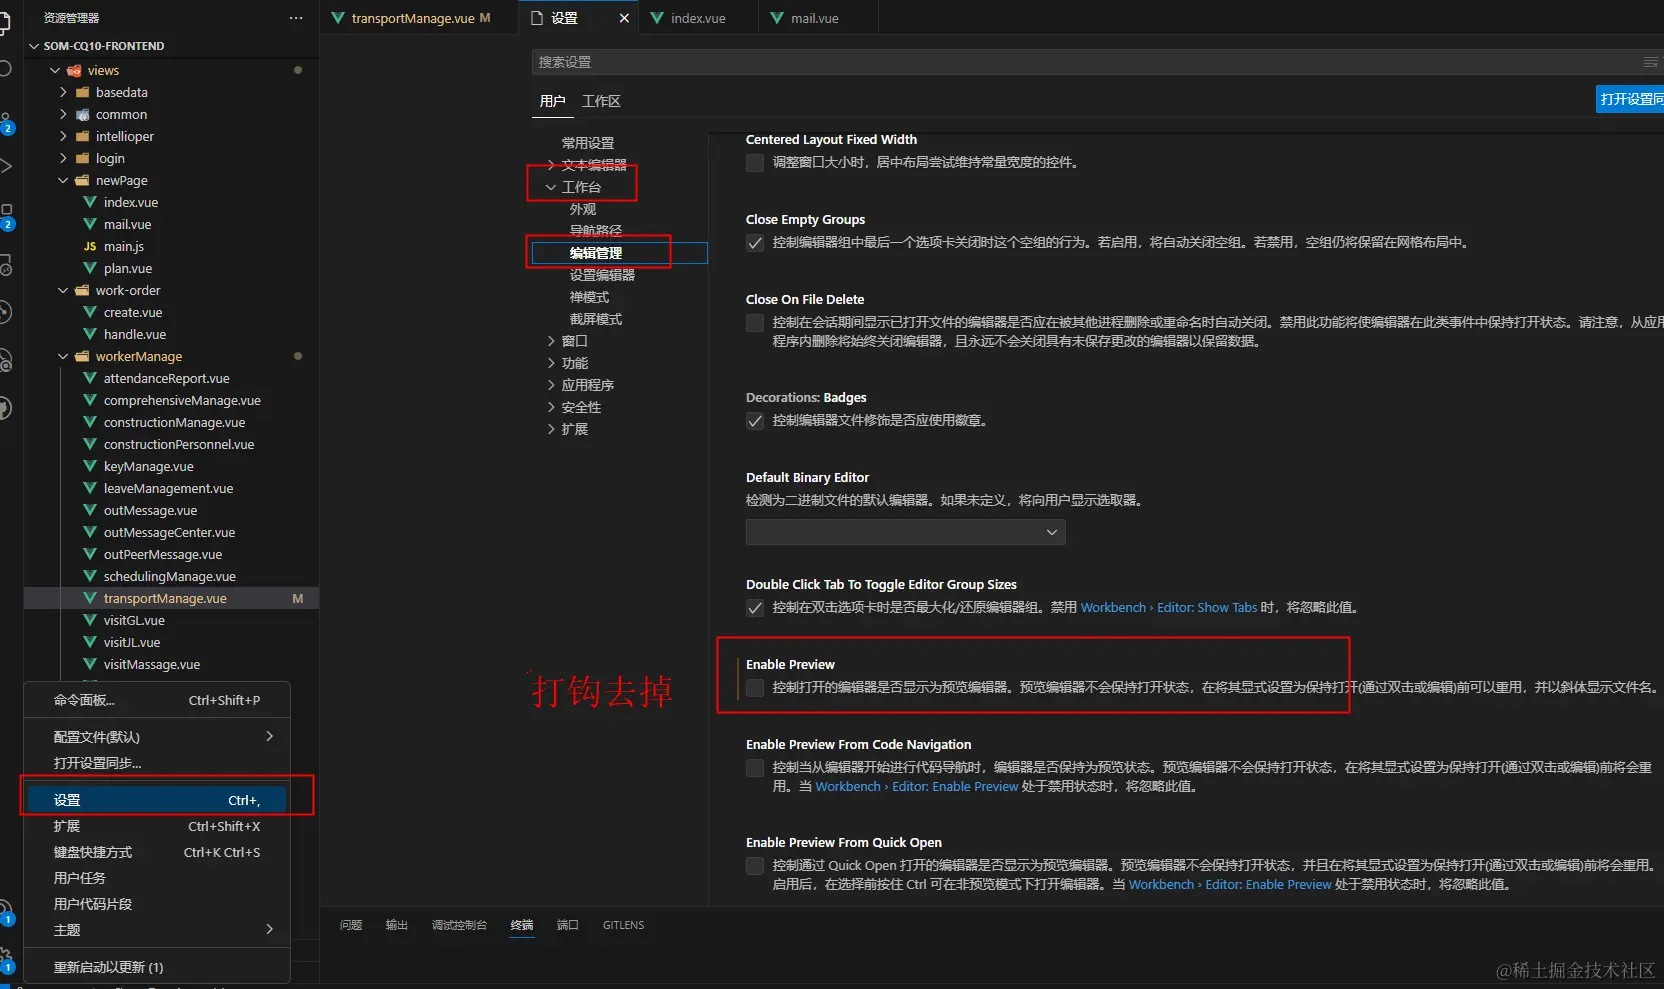Expand 安全性 in the settings tree
Screen dimensions: 1664x989
[551, 407]
